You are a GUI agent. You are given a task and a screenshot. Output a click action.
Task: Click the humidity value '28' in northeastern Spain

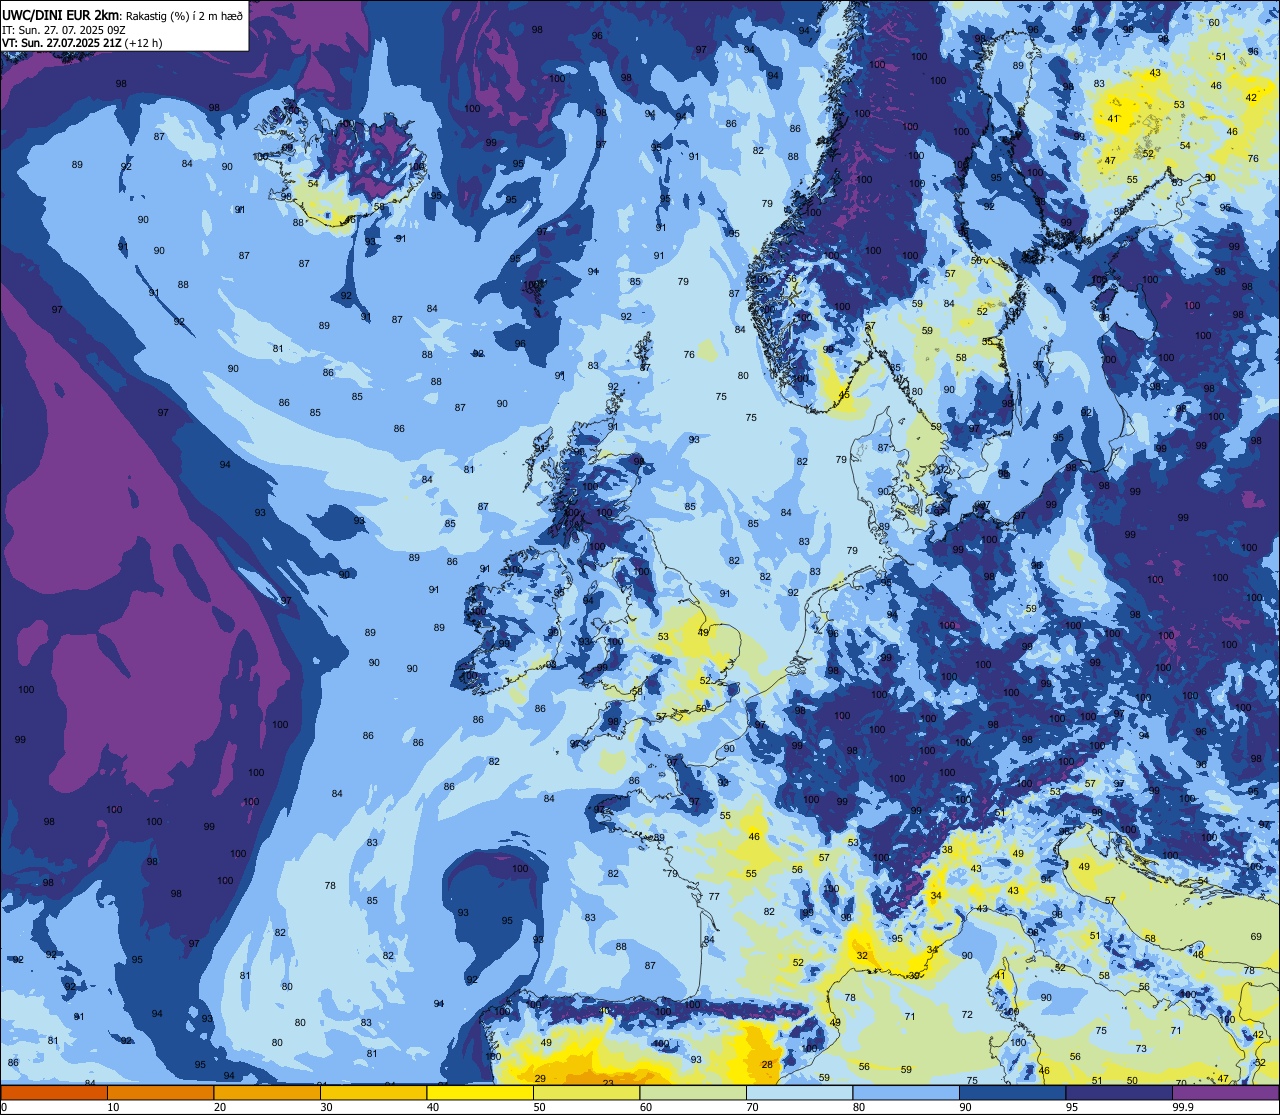767,1065
